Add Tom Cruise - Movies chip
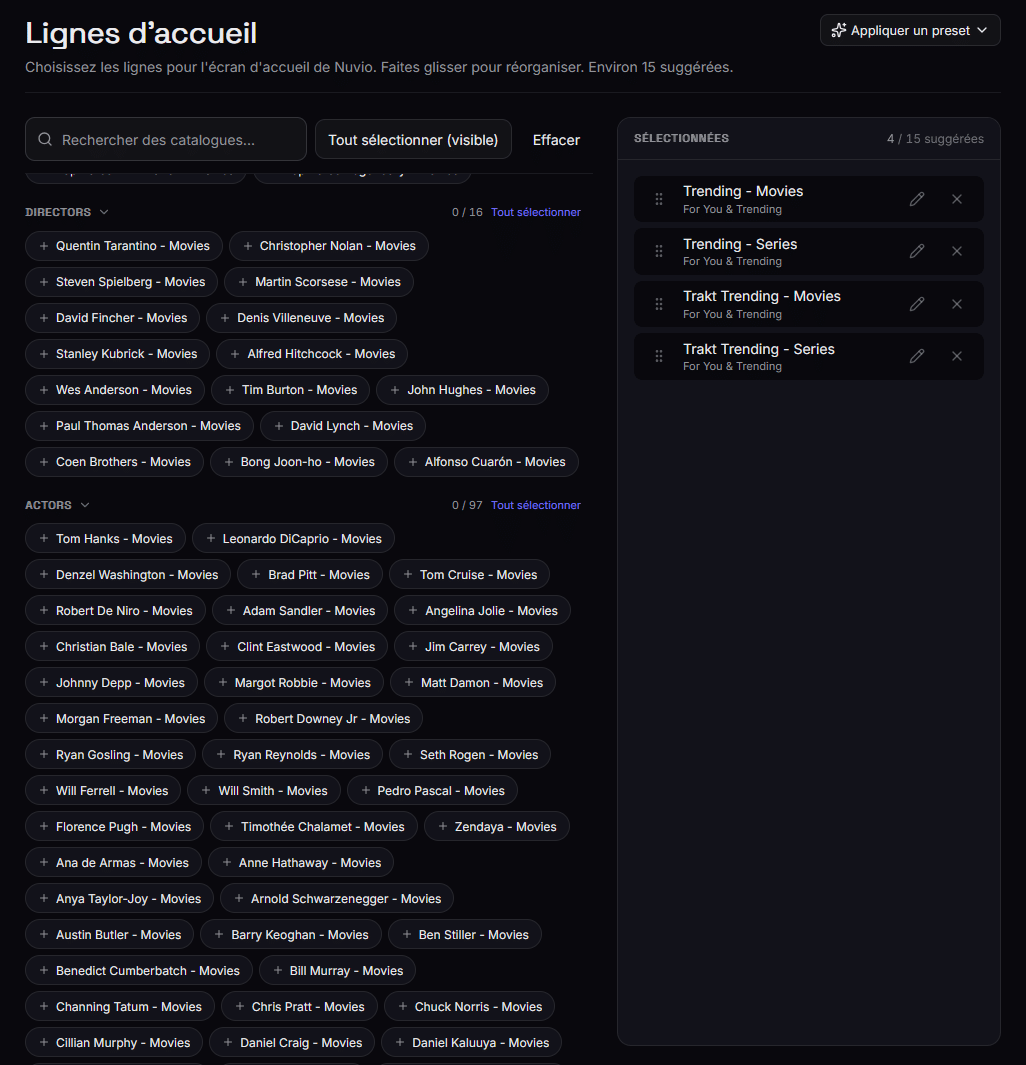Viewport: 1026px width, 1065px height. (470, 575)
